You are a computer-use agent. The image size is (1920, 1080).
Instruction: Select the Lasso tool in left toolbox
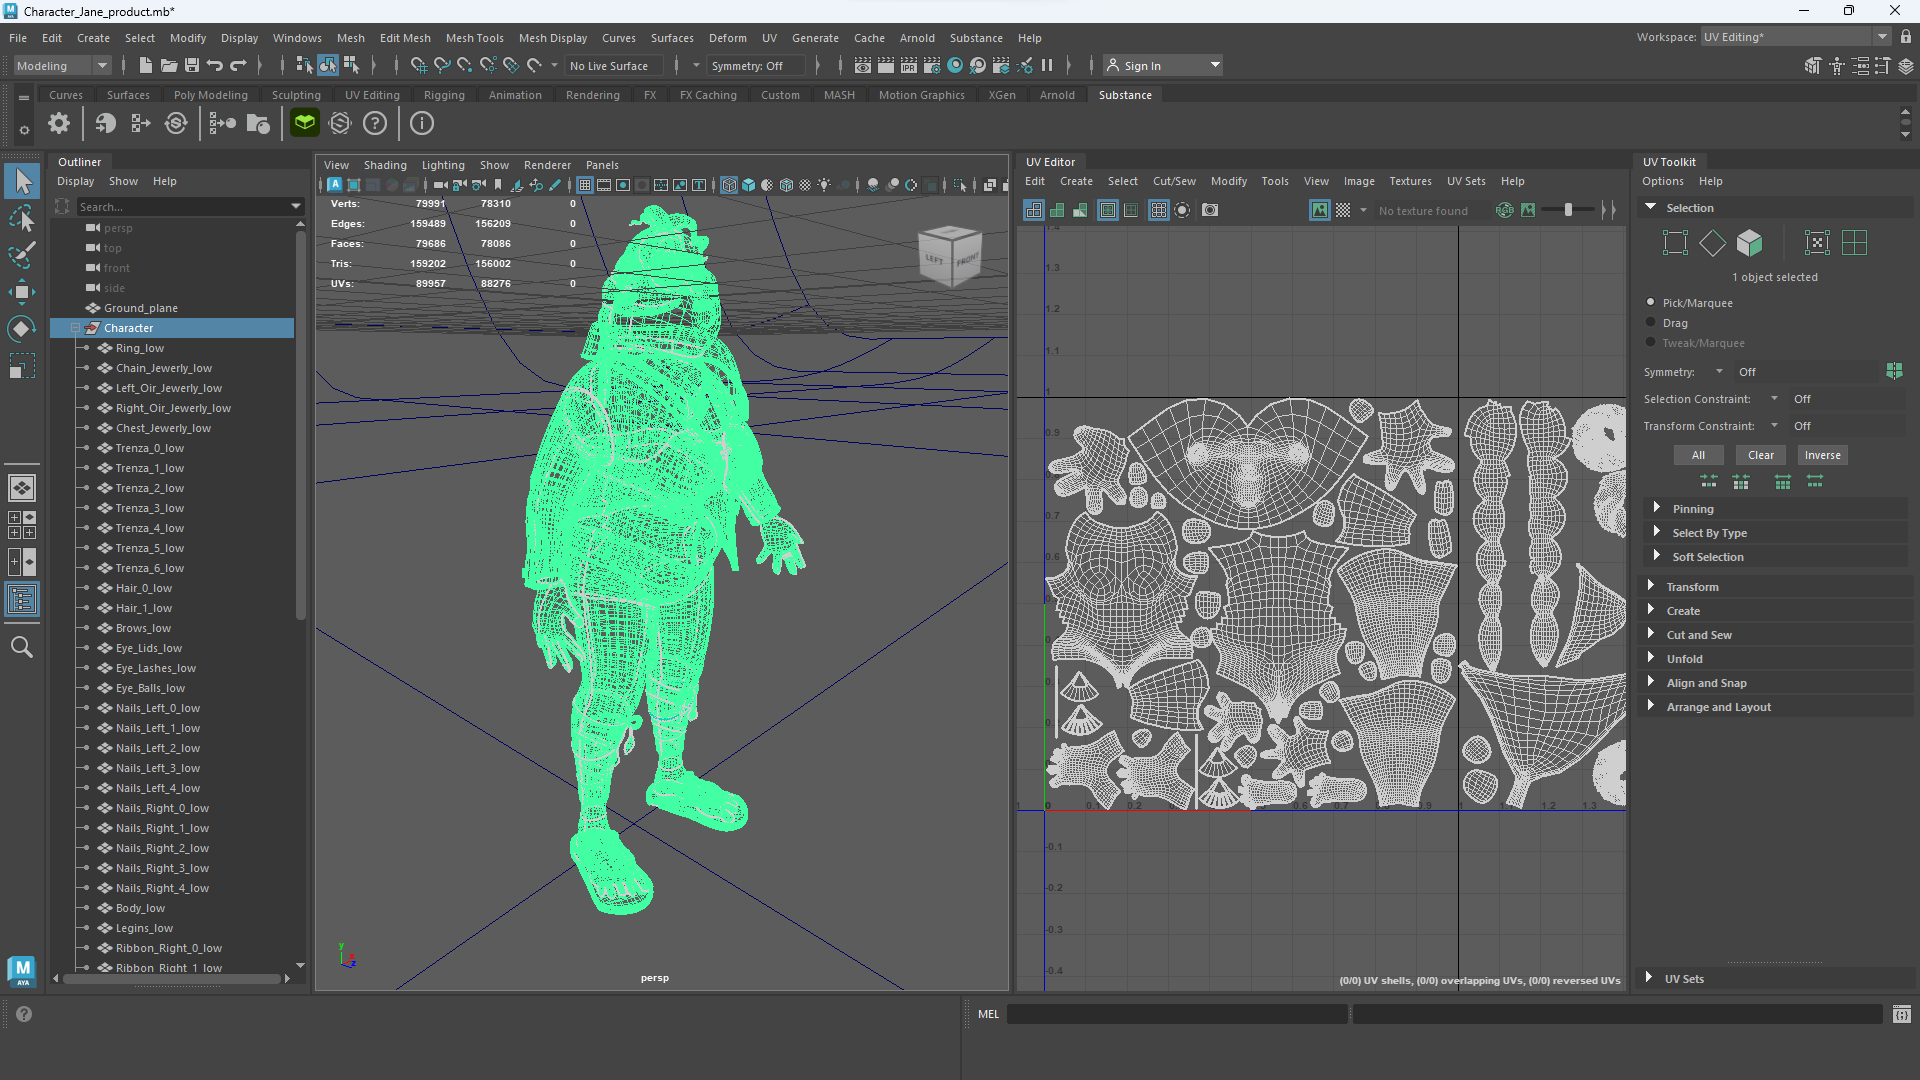22,218
